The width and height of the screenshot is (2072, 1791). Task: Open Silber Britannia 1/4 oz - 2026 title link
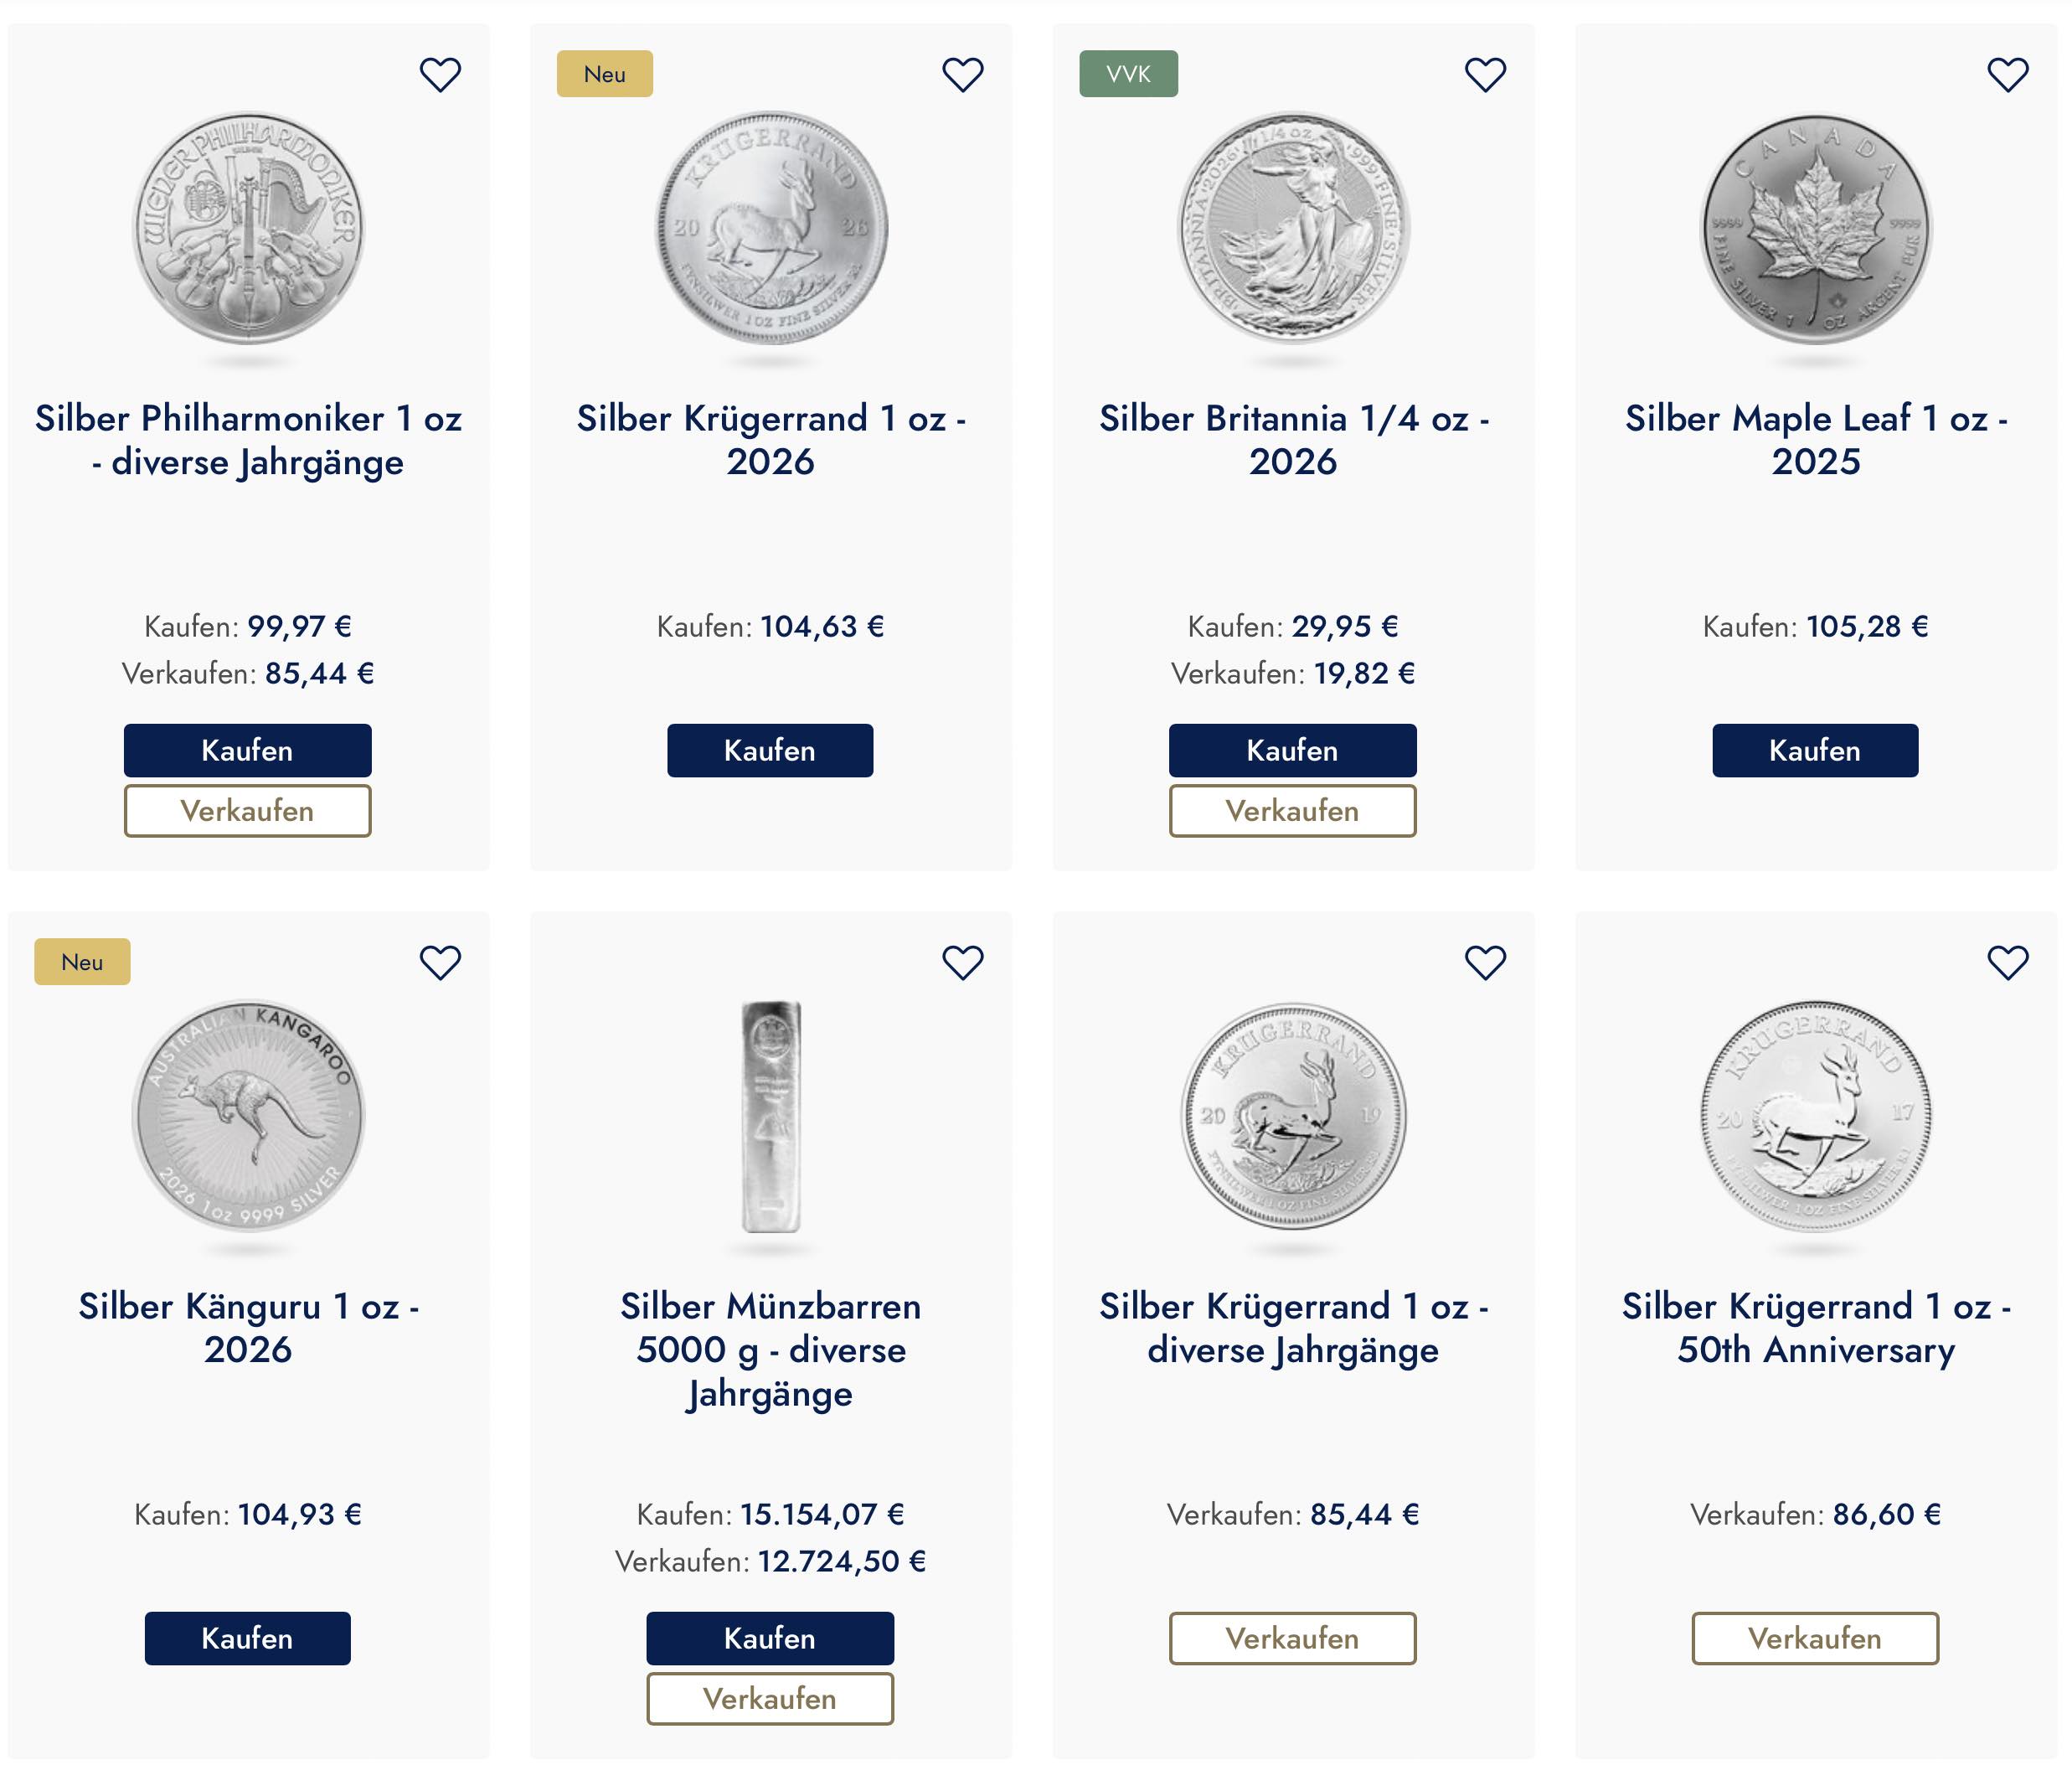point(1293,440)
